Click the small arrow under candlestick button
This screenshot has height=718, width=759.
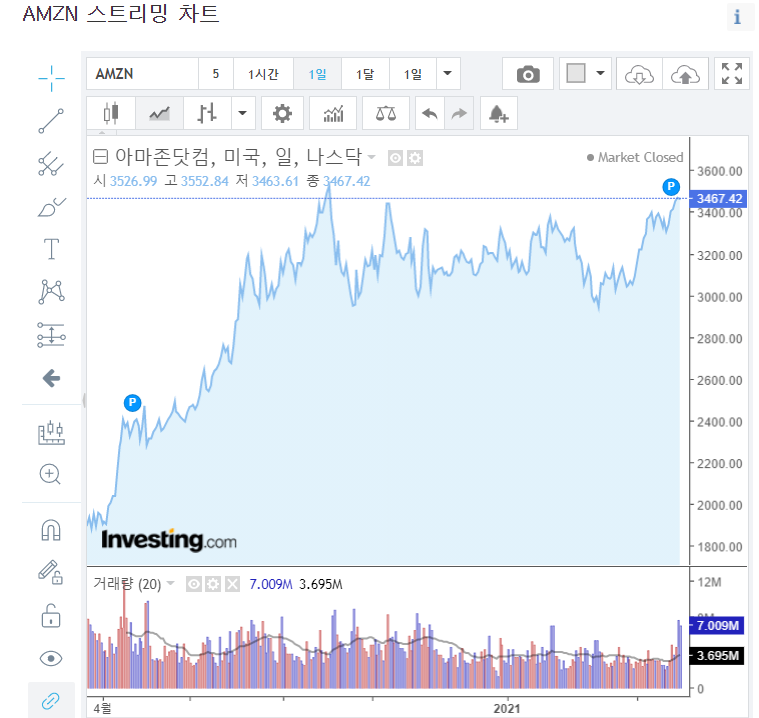point(102,132)
